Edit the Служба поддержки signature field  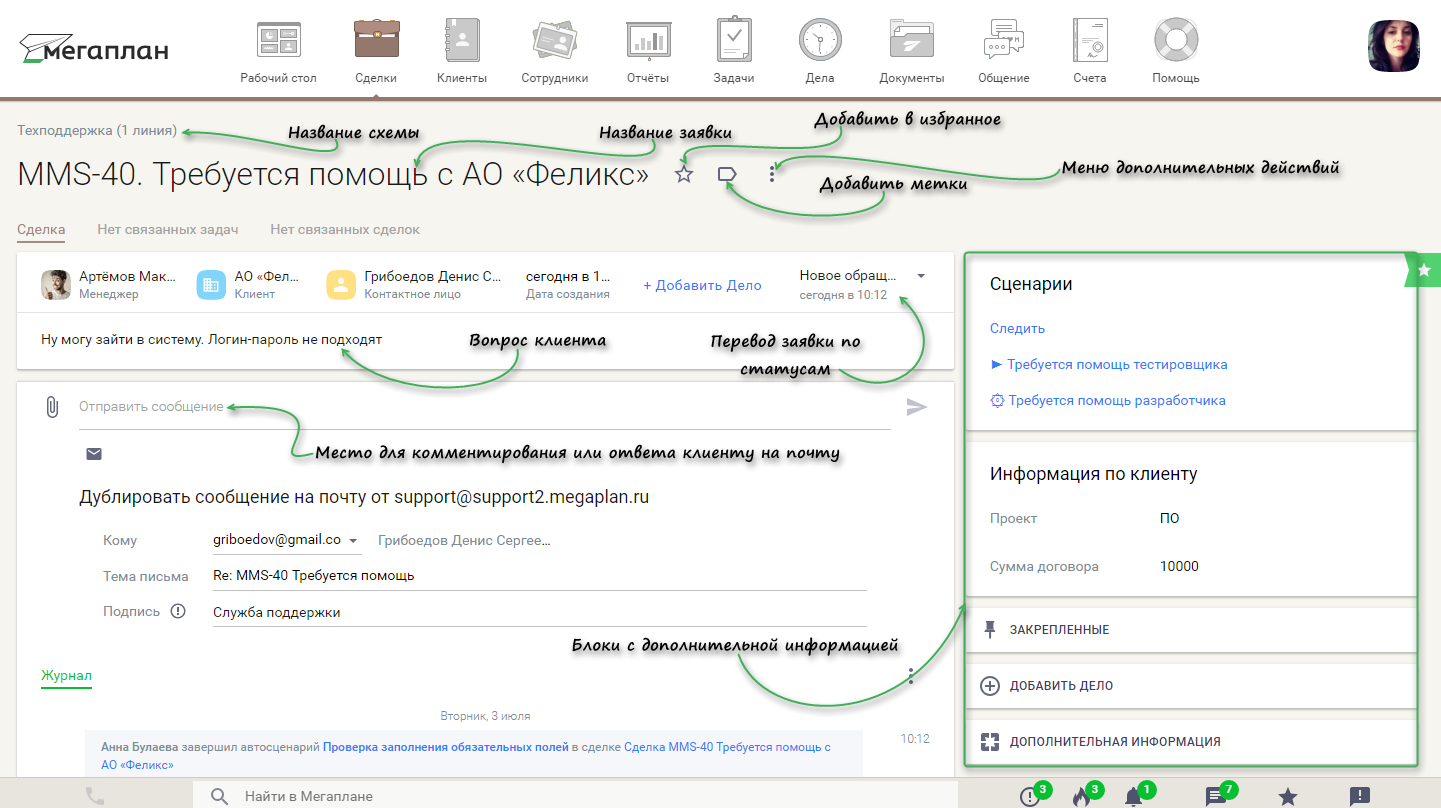point(540,612)
